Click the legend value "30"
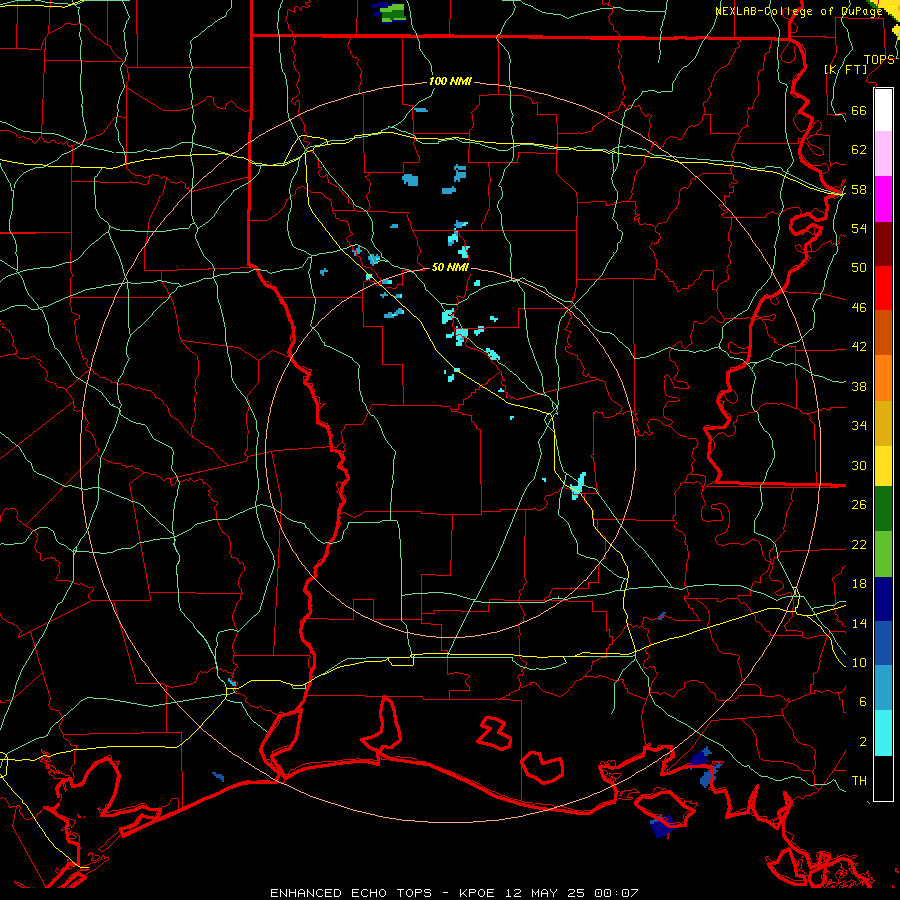Screen dimensions: 900x900 pos(859,465)
